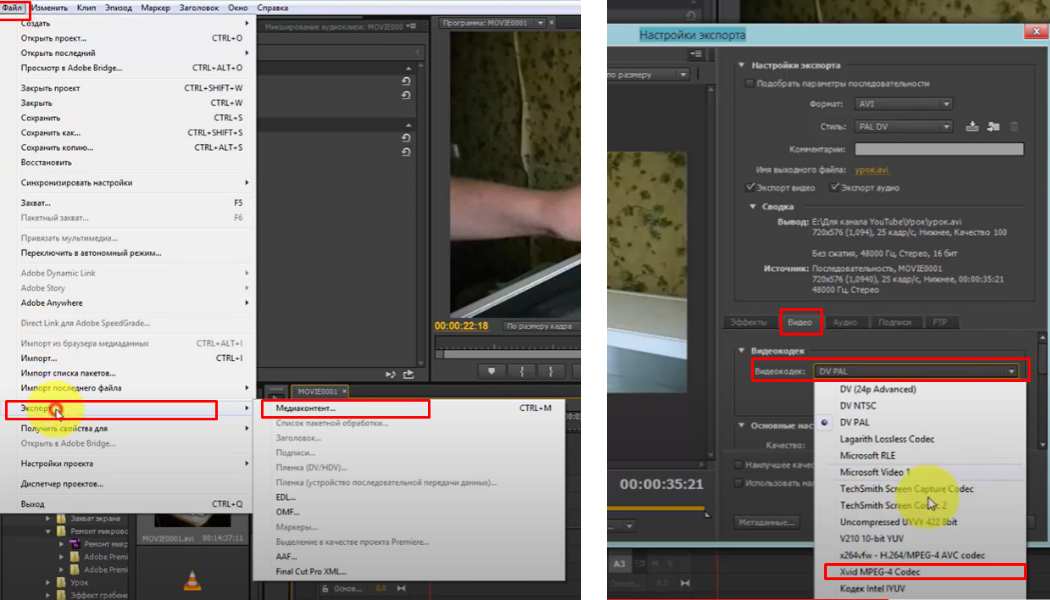Open the Видеокодек DV PAL dropdown
1050x600 pixels.
click(x=915, y=371)
